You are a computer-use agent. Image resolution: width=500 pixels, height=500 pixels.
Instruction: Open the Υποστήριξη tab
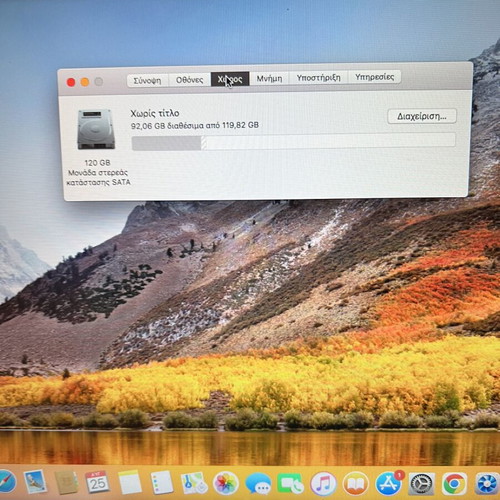(x=319, y=77)
